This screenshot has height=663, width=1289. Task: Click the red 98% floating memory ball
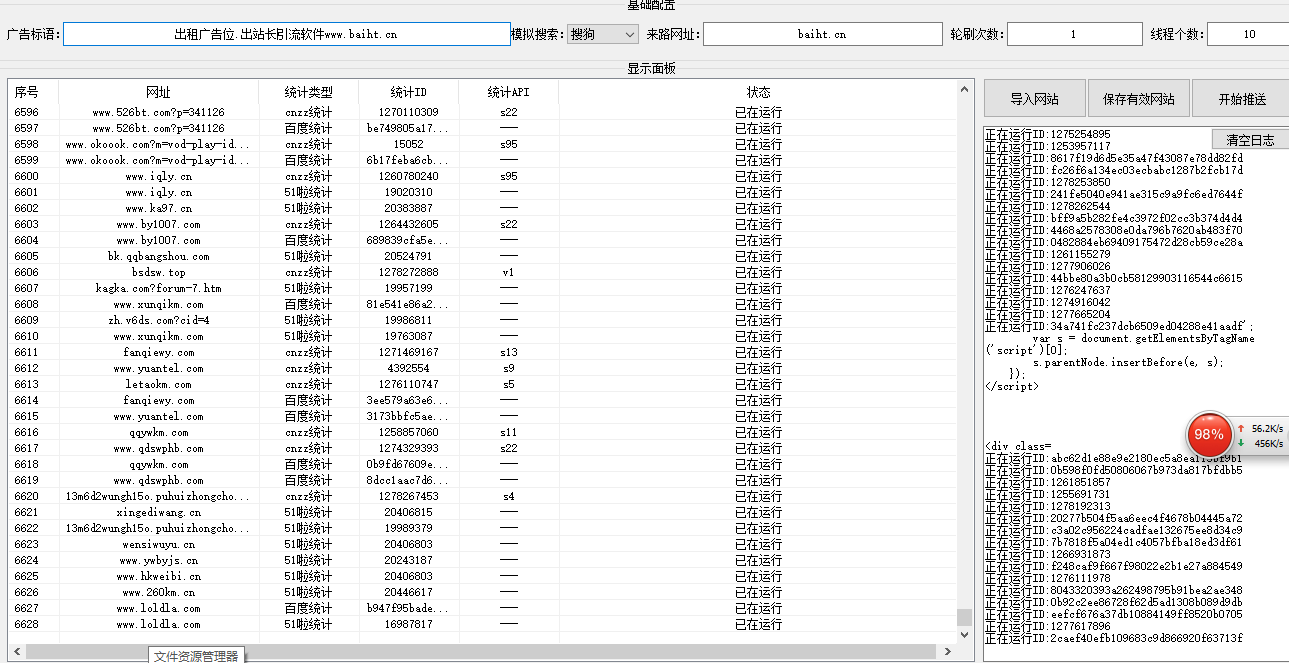1208,435
